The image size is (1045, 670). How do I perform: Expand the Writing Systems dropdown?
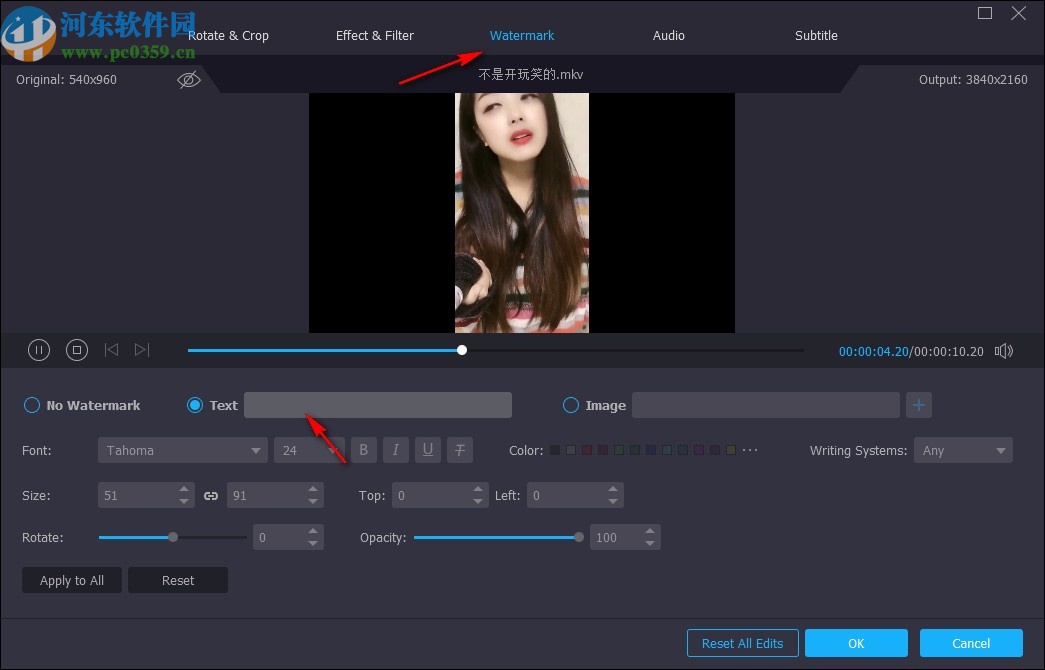pos(963,450)
